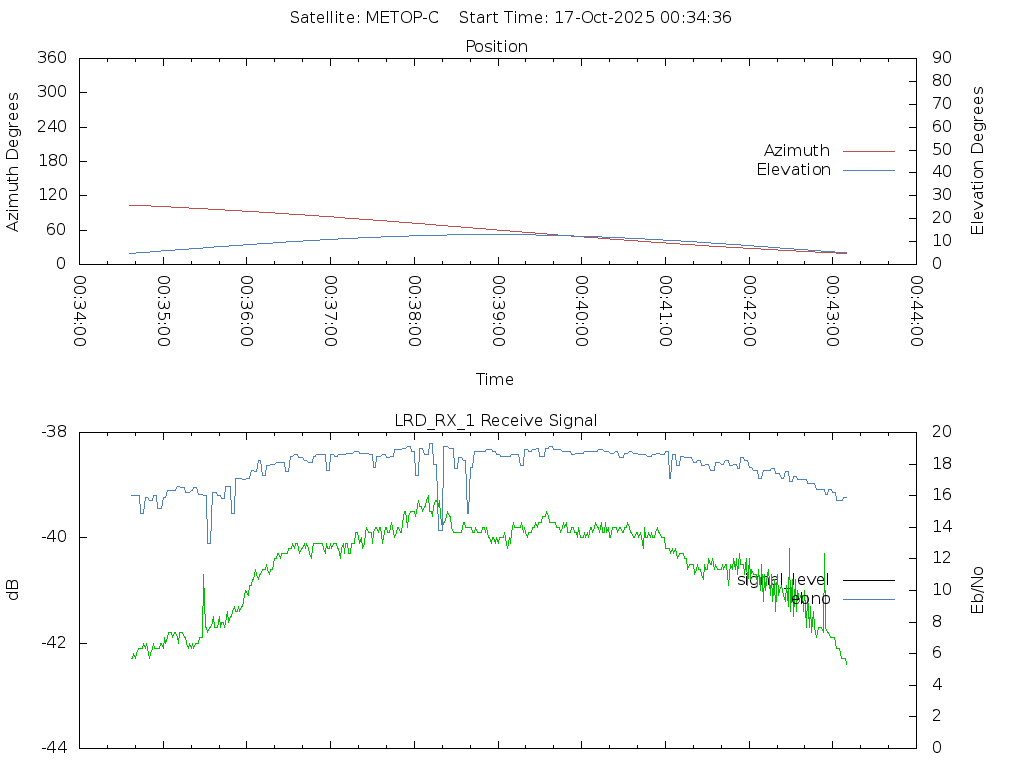This screenshot has width=1024, height=768.
Task: Click the Time x-axis label
Action: click(x=495, y=380)
